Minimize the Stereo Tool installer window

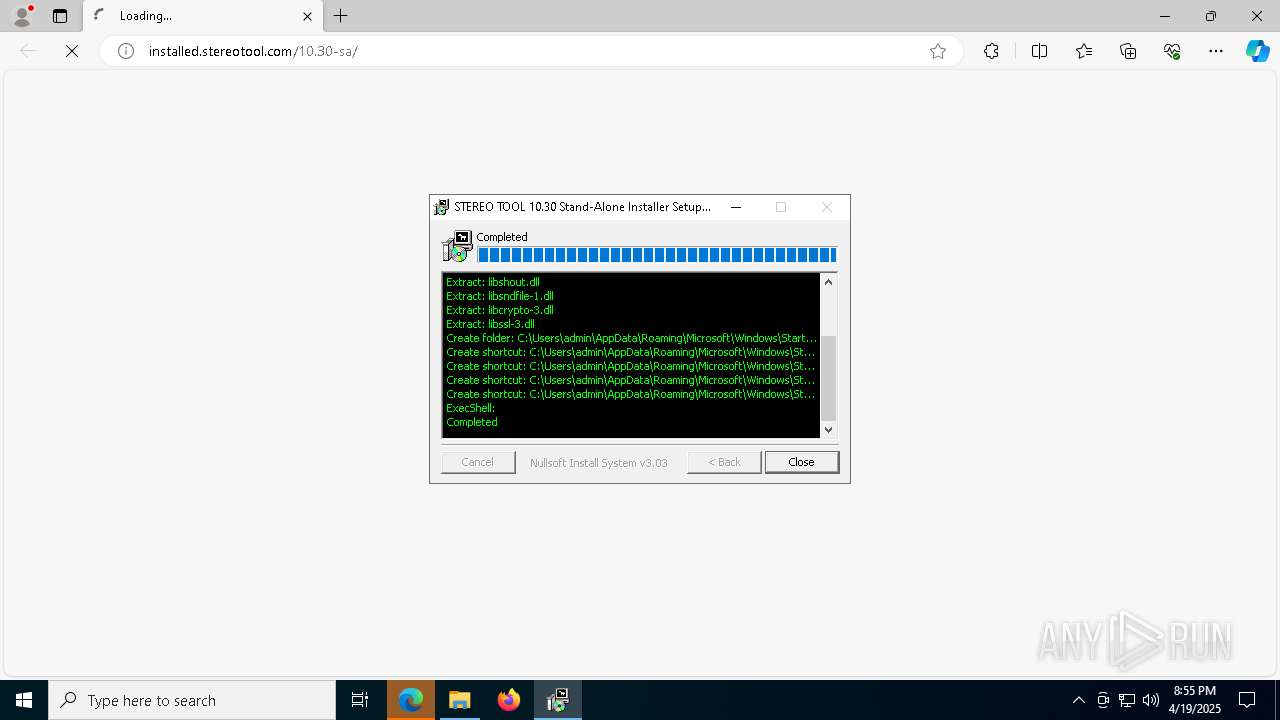coord(736,207)
